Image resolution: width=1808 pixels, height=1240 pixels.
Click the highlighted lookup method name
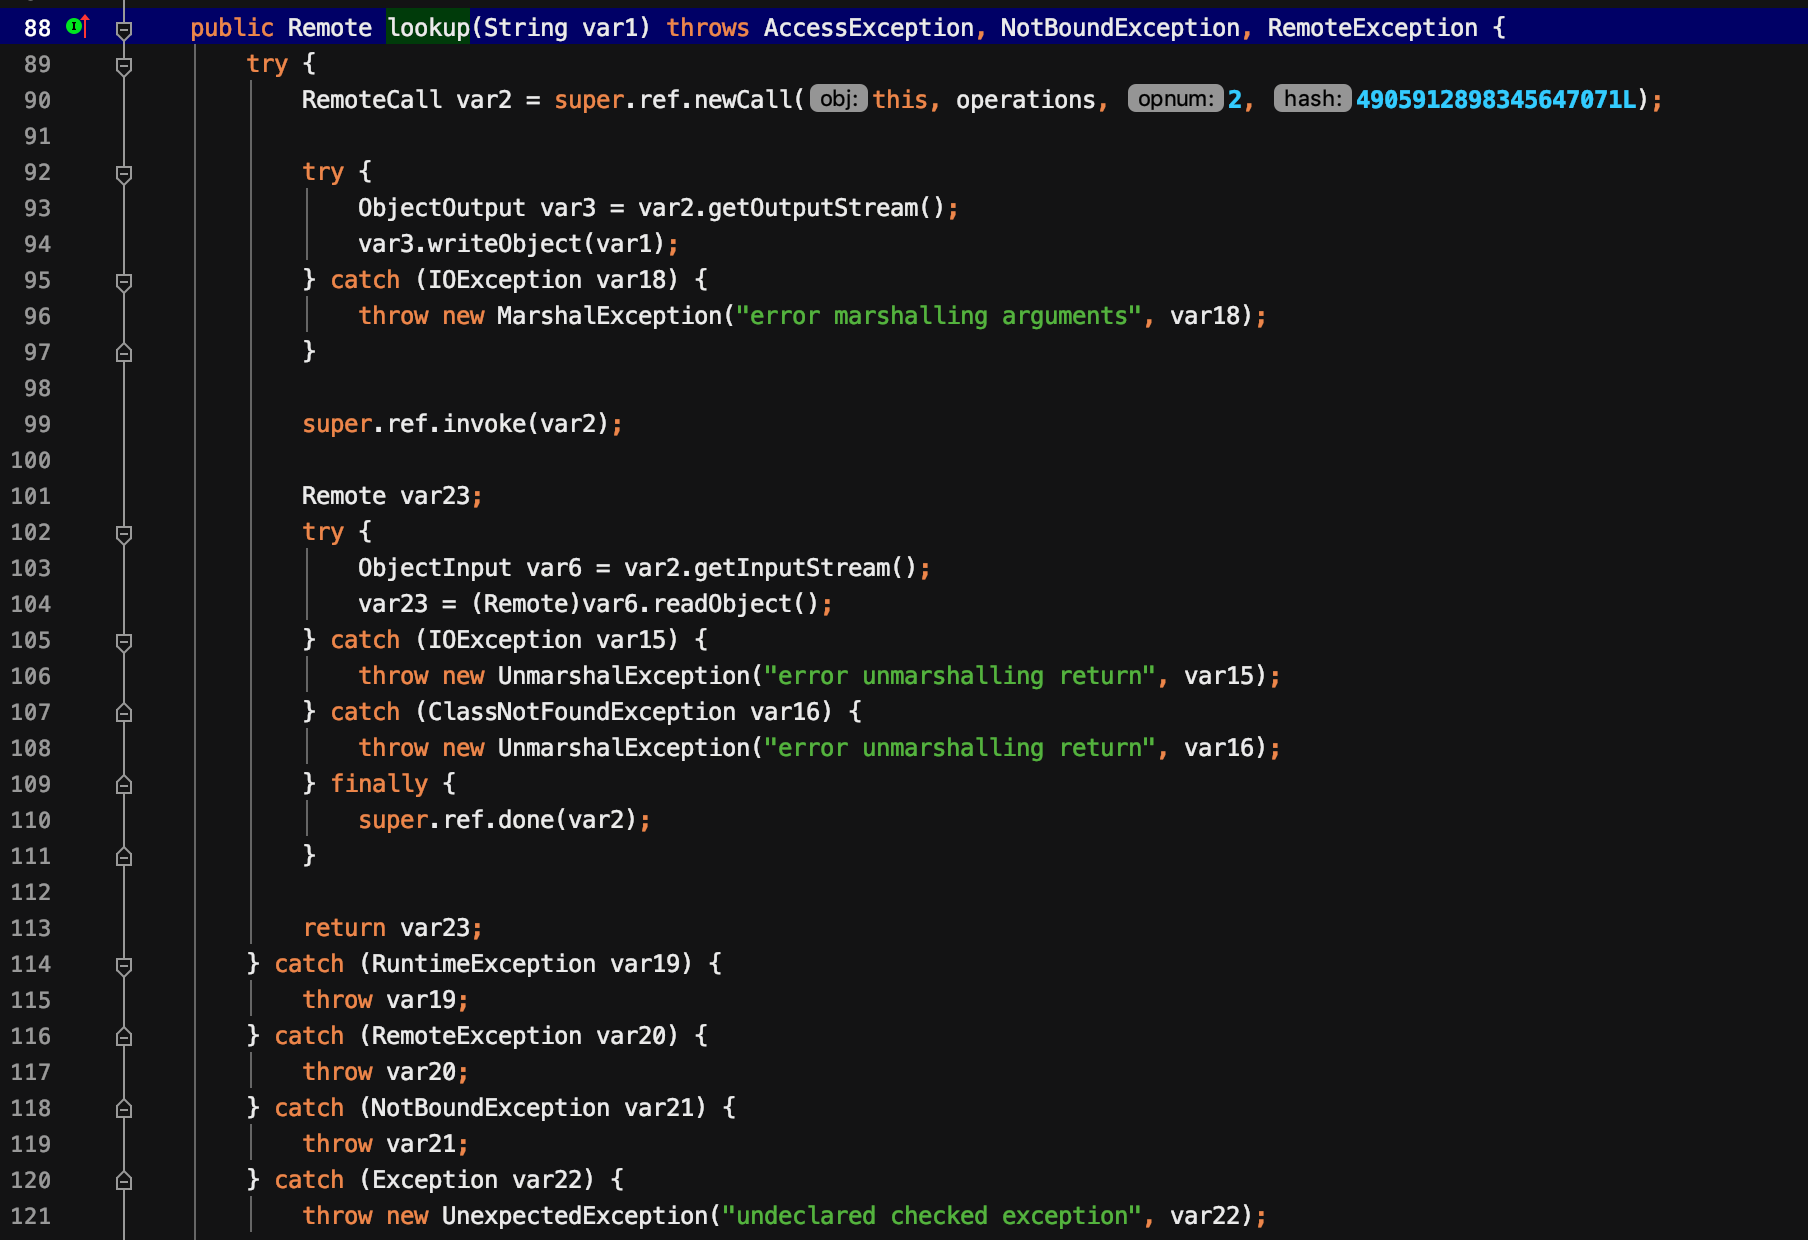coord(428,28)
